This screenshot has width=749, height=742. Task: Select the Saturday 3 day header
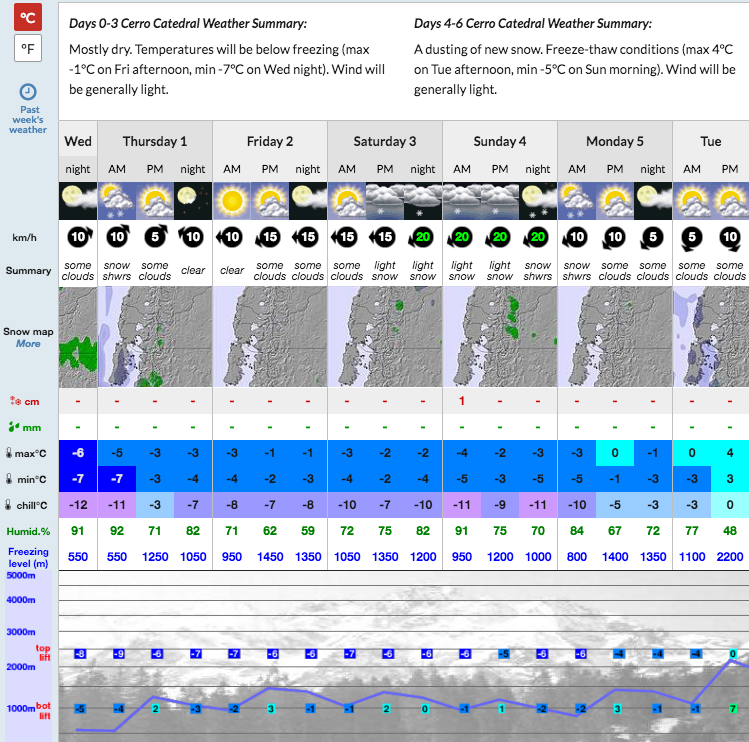[x=385, y=141]
